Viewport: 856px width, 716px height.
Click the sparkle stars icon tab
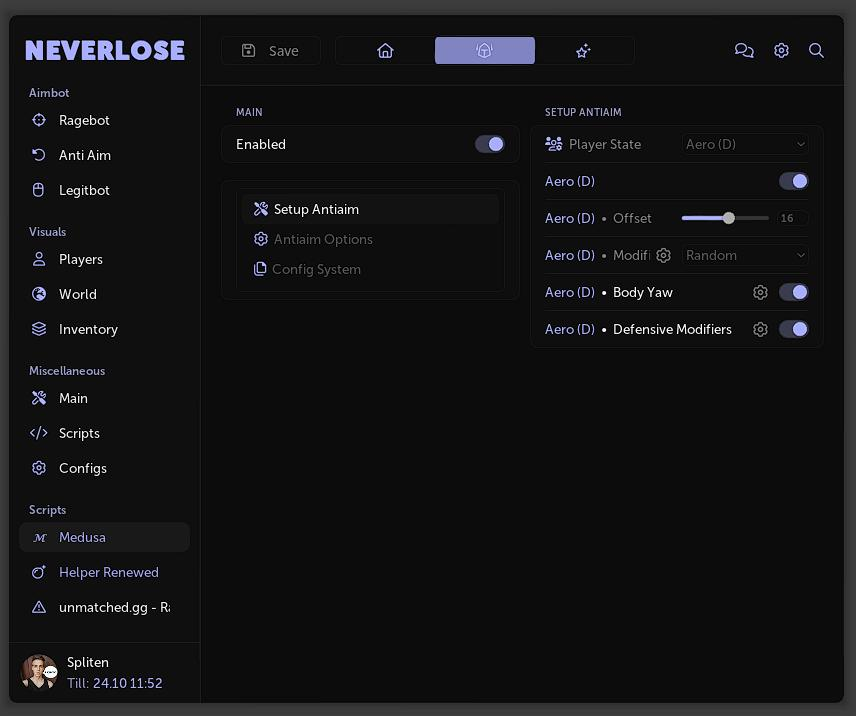point(584,51)
